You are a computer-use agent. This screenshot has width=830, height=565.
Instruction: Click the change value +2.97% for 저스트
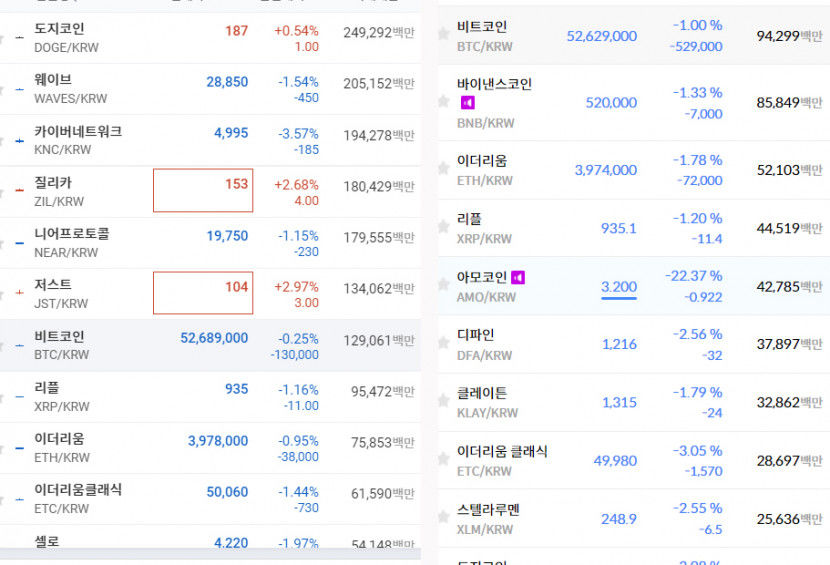click(x=296, y=287)
